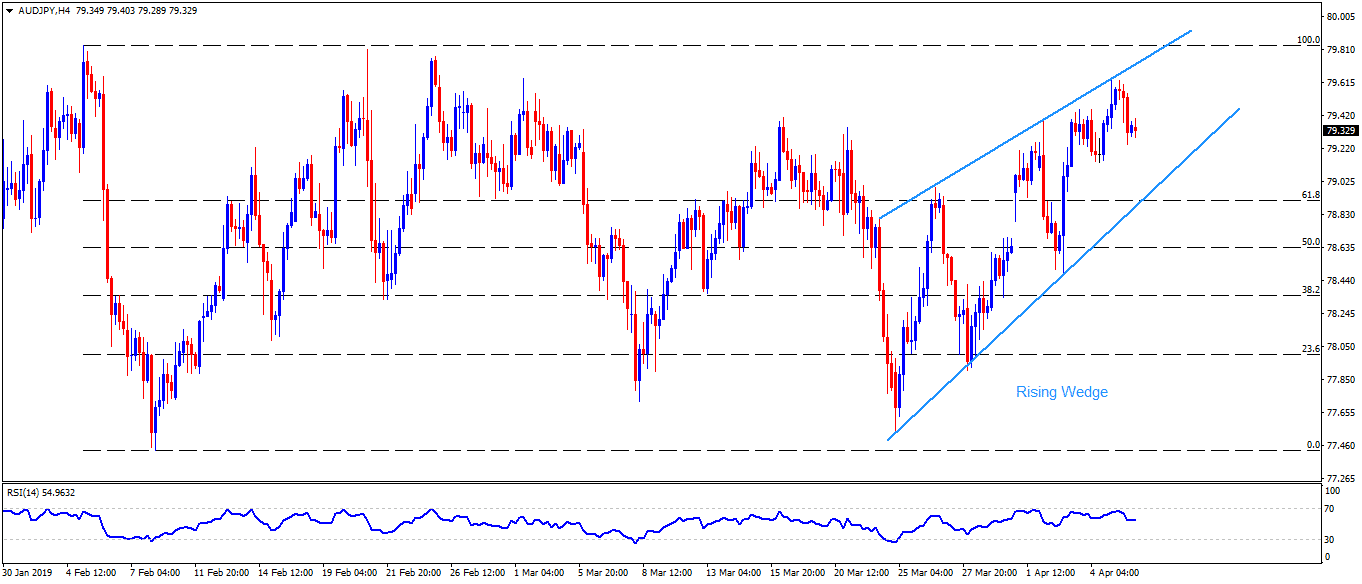Click the current price tag 79.329
The image size is (1362, 584).
point(1340,130)
